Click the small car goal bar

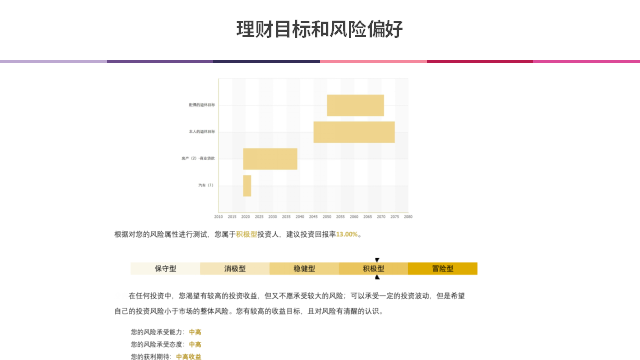click(x=247, y=186)
